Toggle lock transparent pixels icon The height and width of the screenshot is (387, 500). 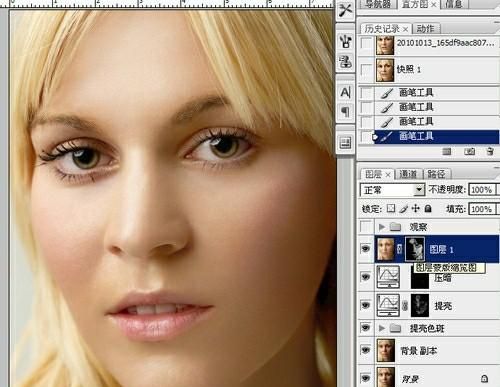(x=391, y=209)
